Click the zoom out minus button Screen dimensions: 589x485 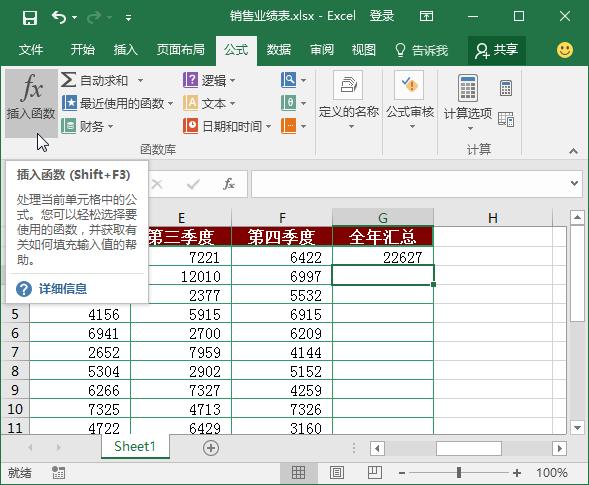pyautogui.click(x=402, y=473)
